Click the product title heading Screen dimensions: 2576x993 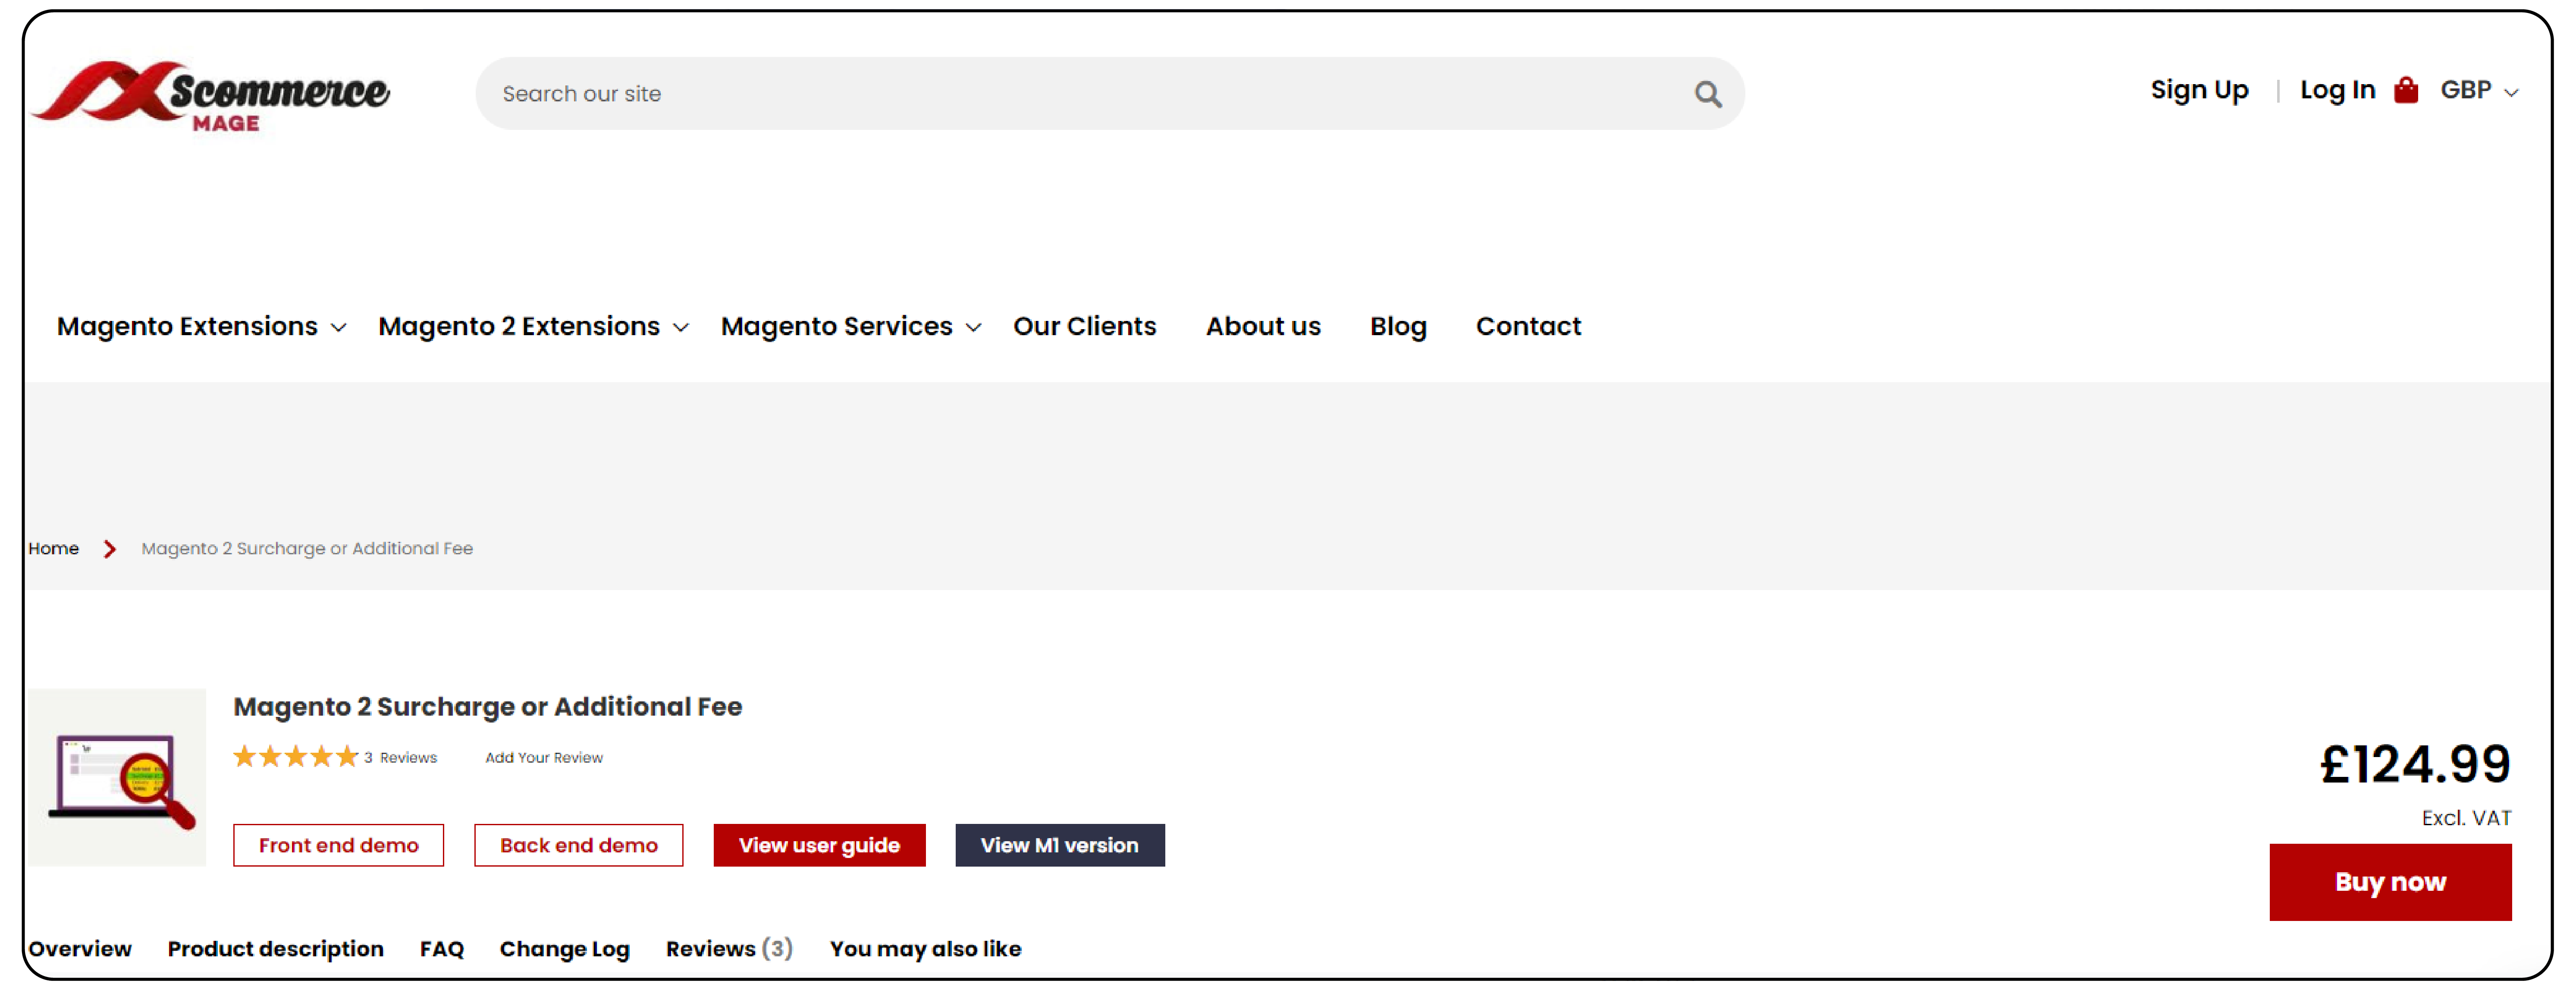[x=488, y=707]
